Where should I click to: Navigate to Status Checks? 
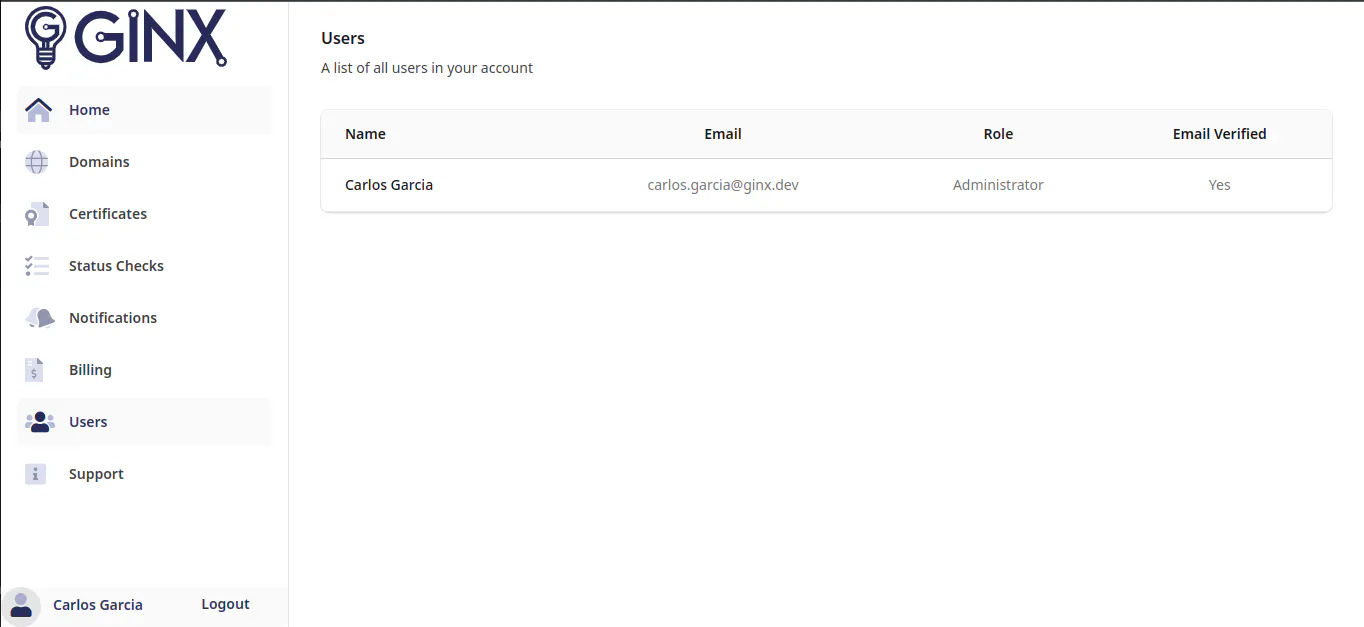144,266
